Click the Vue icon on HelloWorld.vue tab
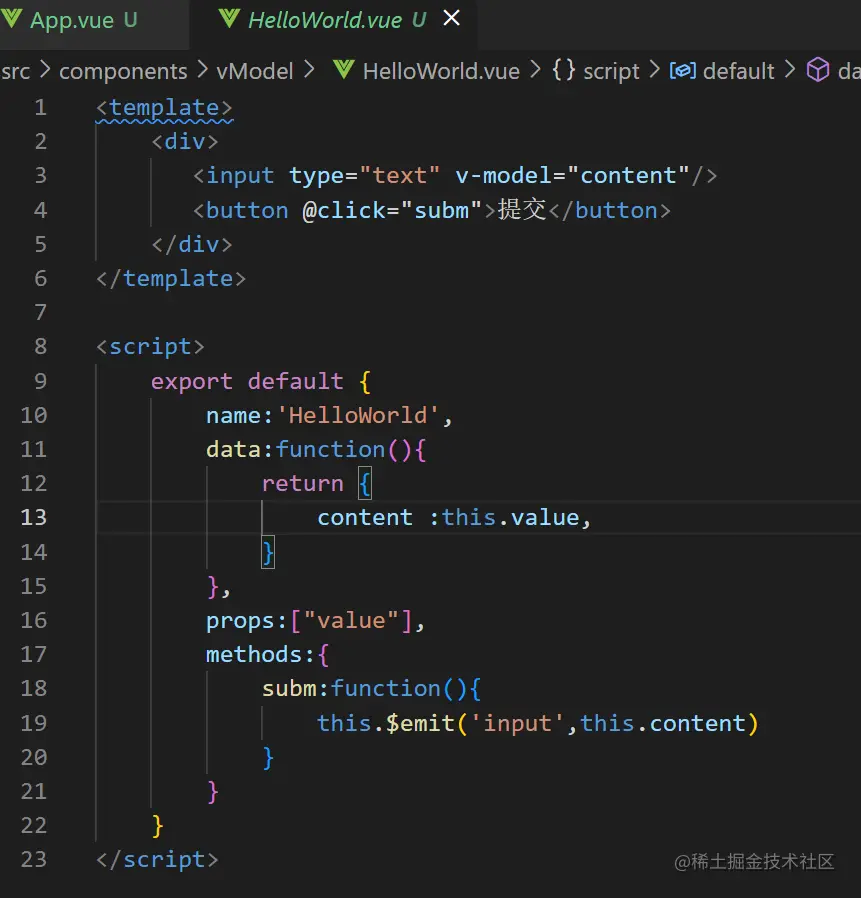This screenshot has width=861, height=898. pos(229,19)
